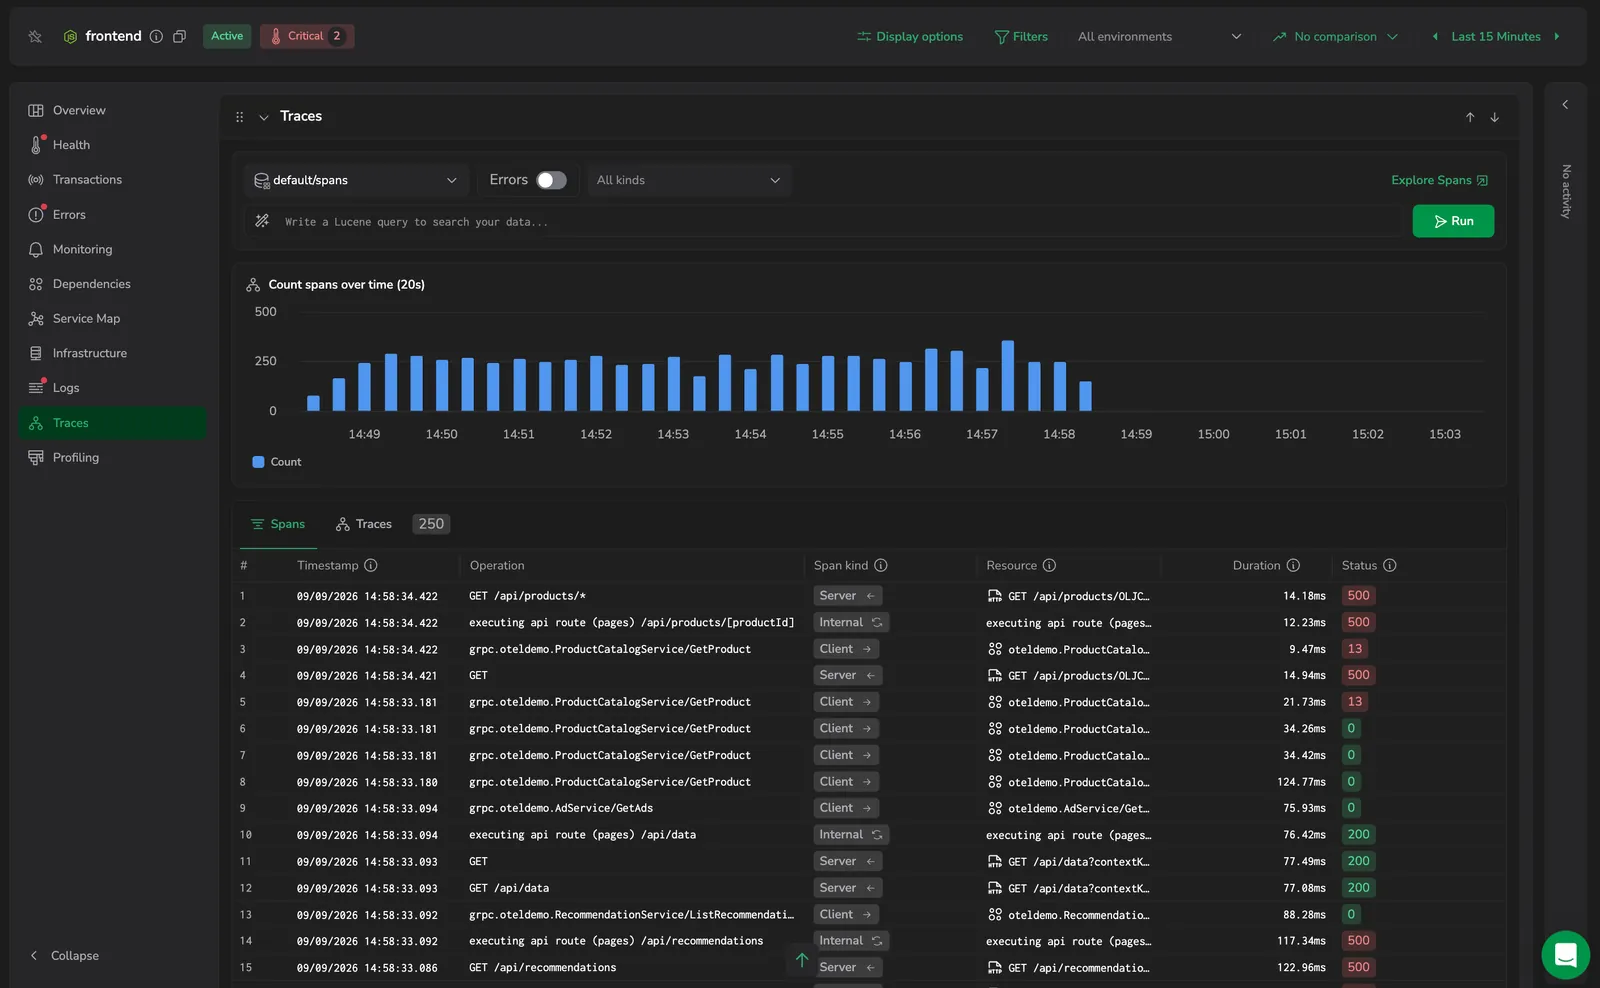Image resolution: width=1600 pixels, height=988 pixels.
Task: Open Profiling in the sidebar
Action: coord(112,457)
